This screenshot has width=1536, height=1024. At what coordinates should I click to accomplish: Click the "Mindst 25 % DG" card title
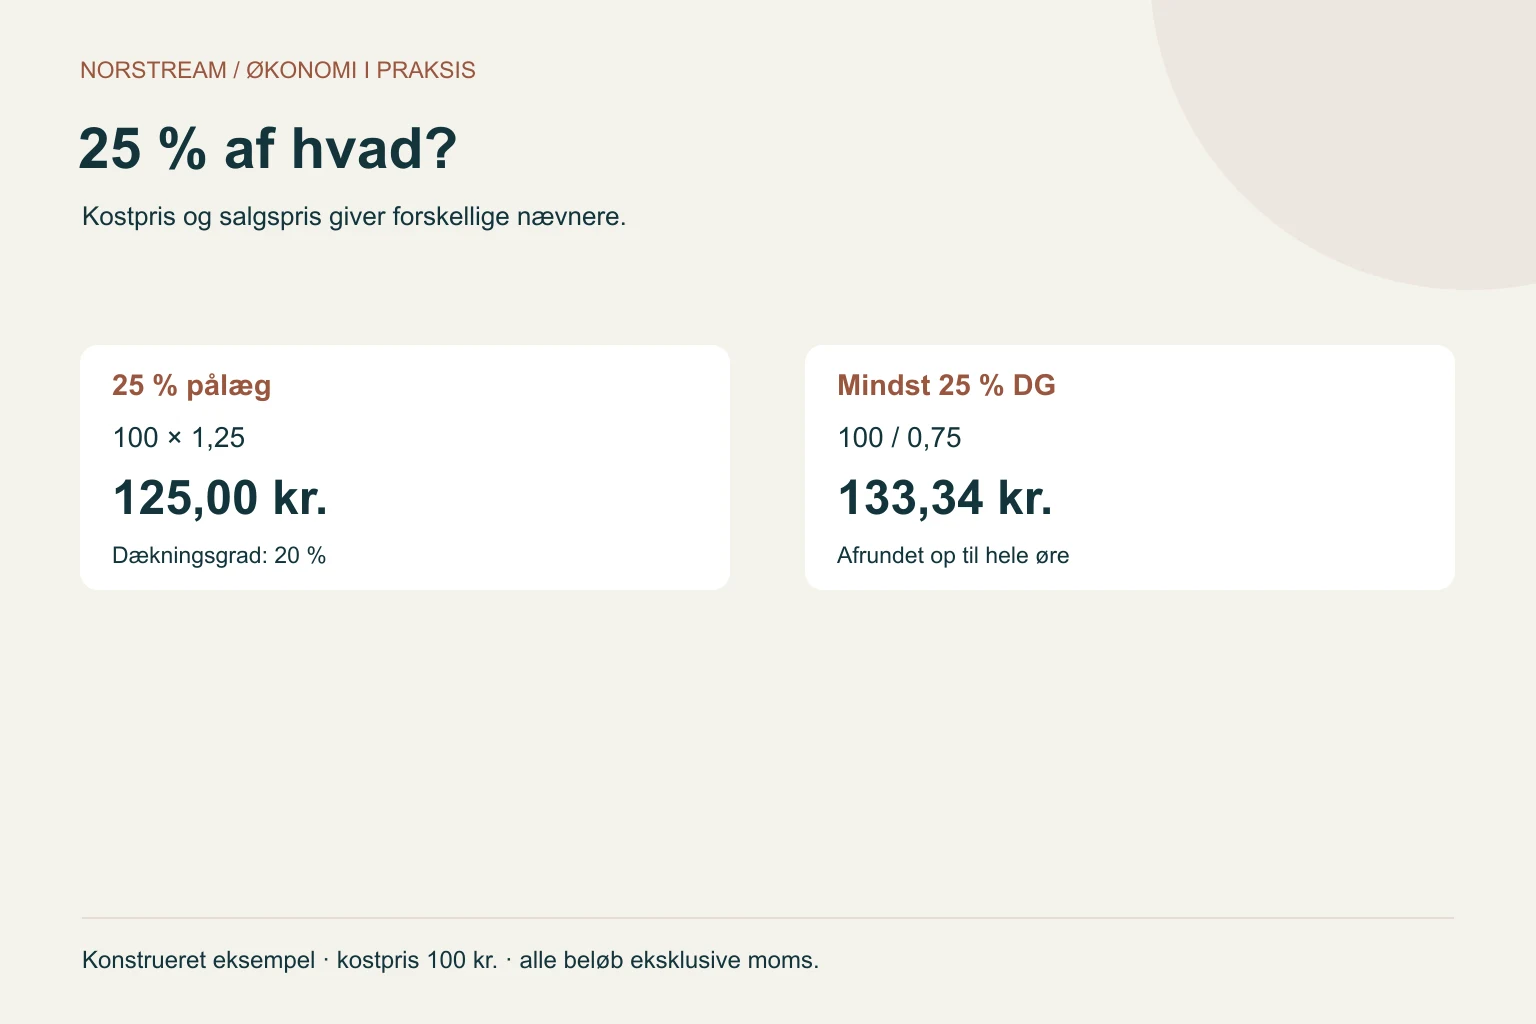click(946, 385)
